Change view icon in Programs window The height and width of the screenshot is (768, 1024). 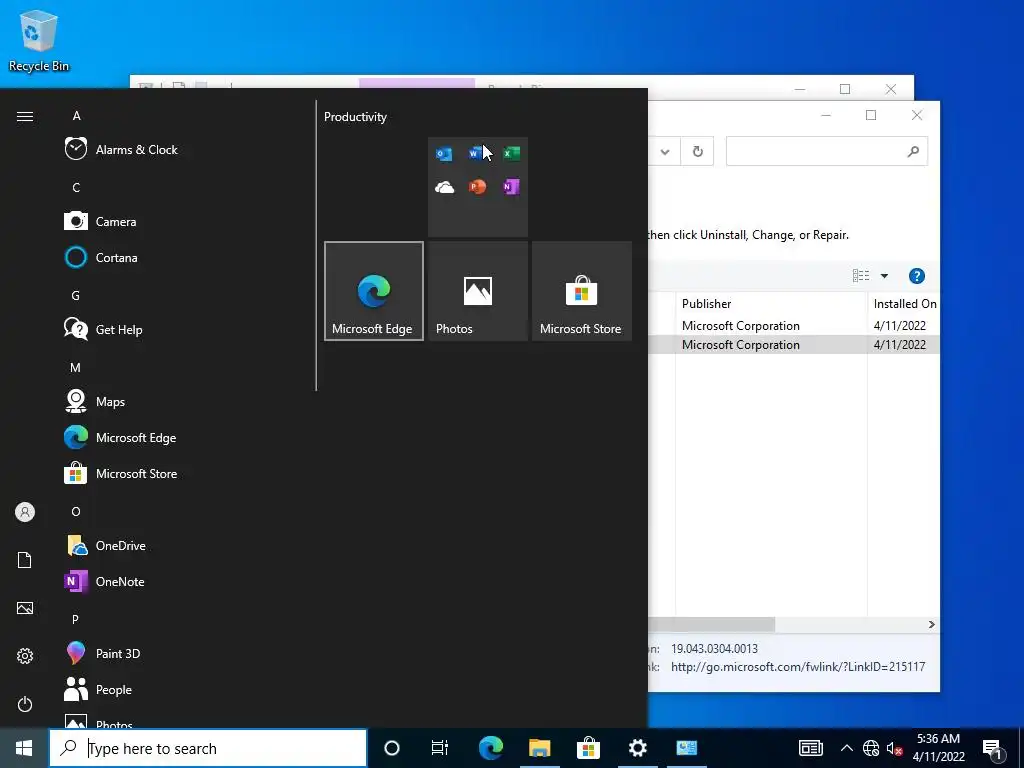click(861, 276)
